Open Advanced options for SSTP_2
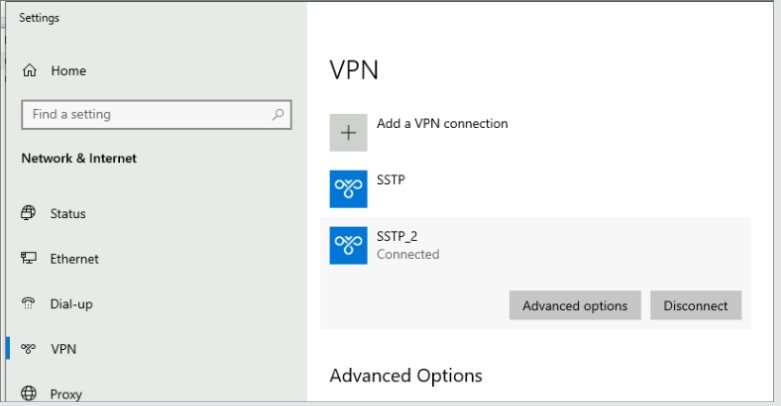Viewport: 781px width, 406px height. pyautogui.click(x=574, y=306)
